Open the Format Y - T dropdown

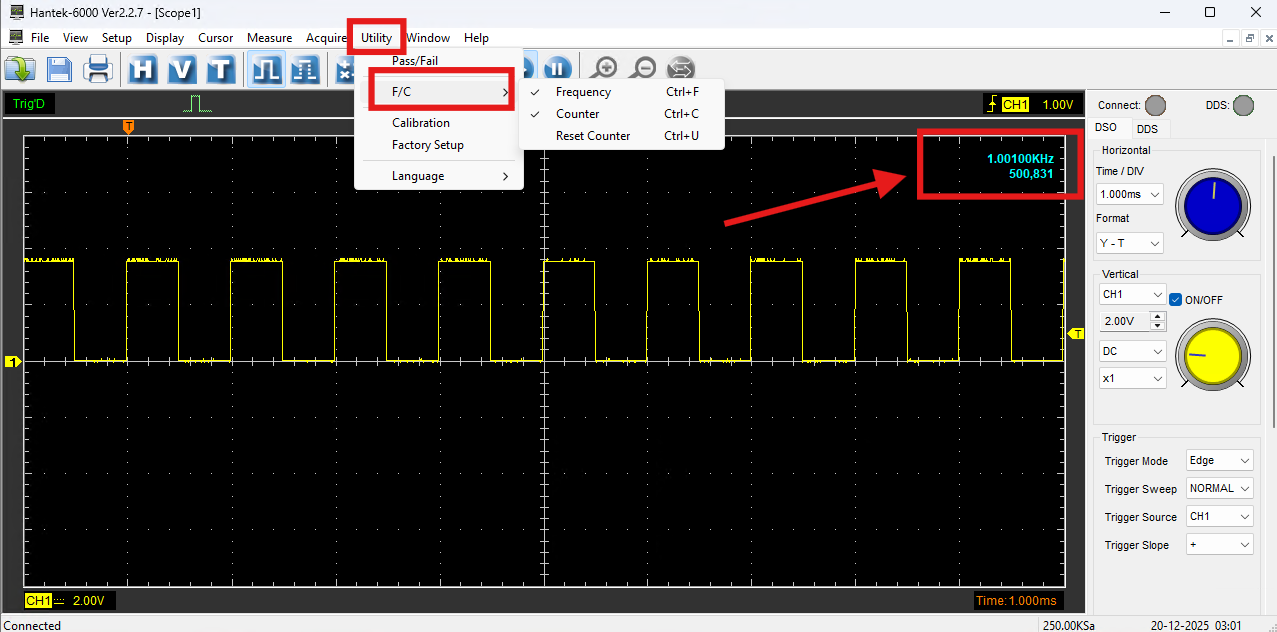pyautogui.click(x=1130, y=243)
